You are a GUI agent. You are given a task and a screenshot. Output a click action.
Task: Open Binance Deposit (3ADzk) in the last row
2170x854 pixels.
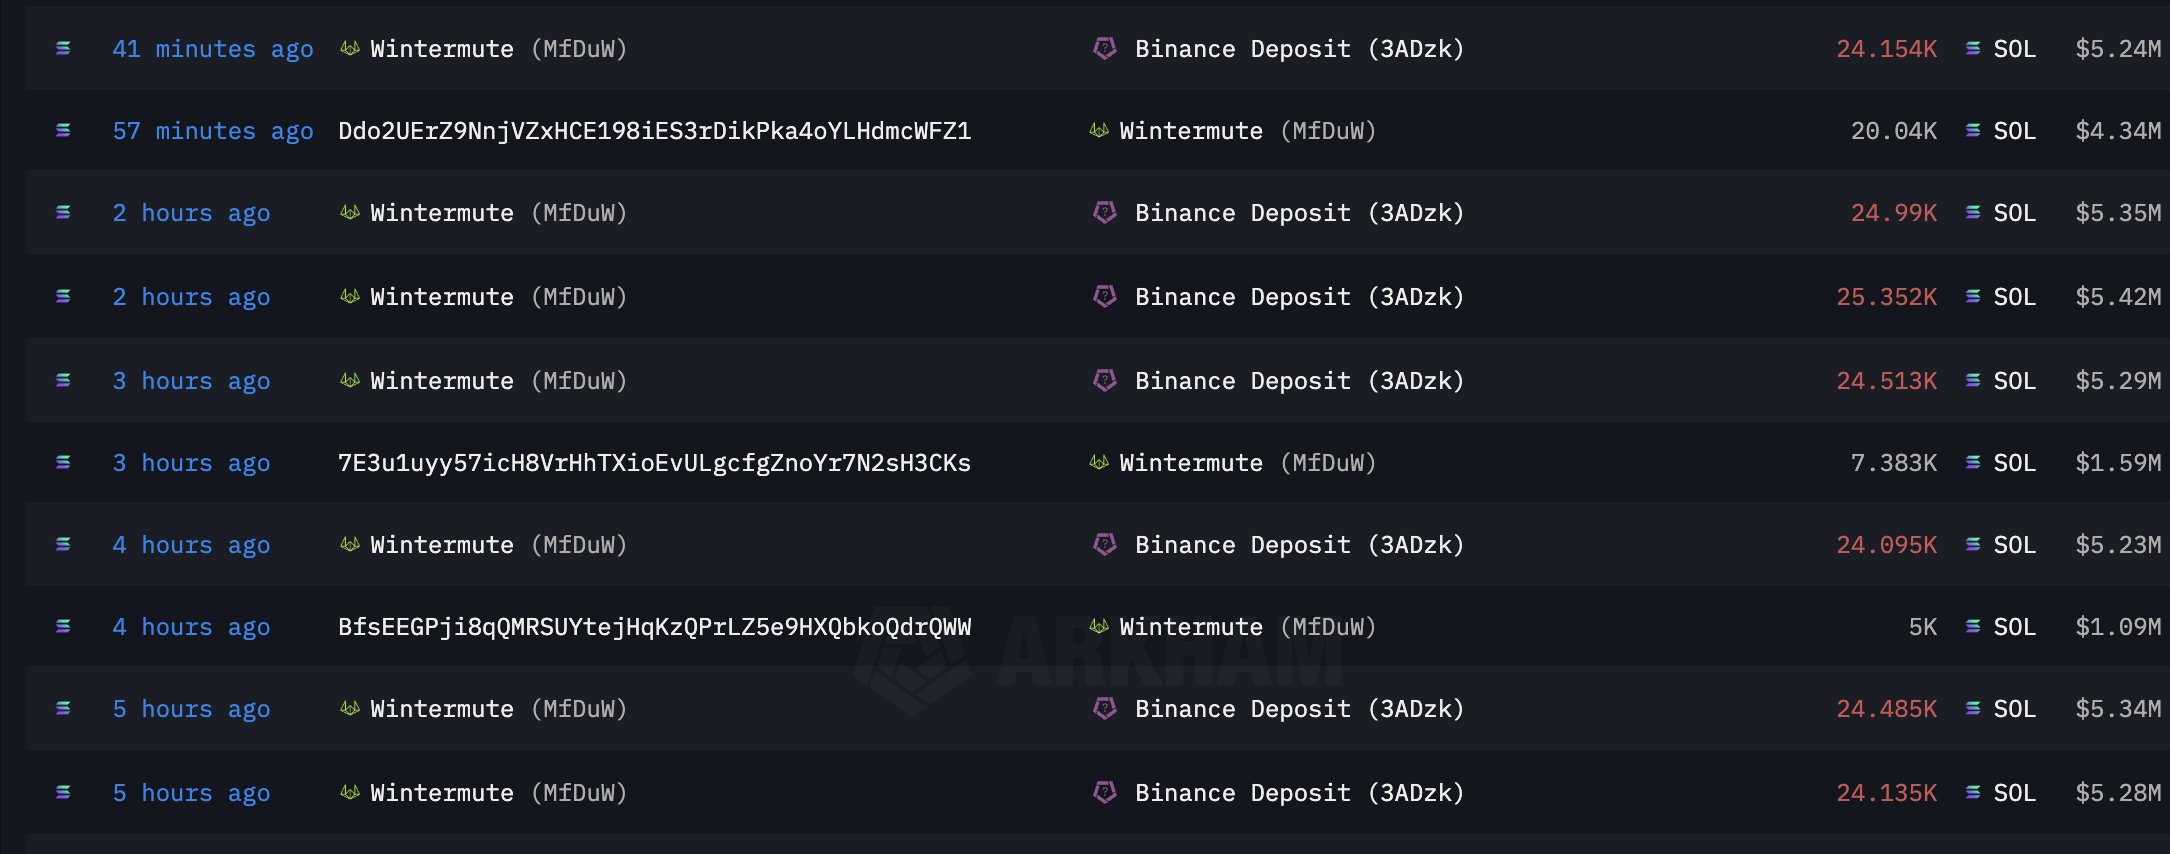pyautogui.click(x=1299, y=793)
